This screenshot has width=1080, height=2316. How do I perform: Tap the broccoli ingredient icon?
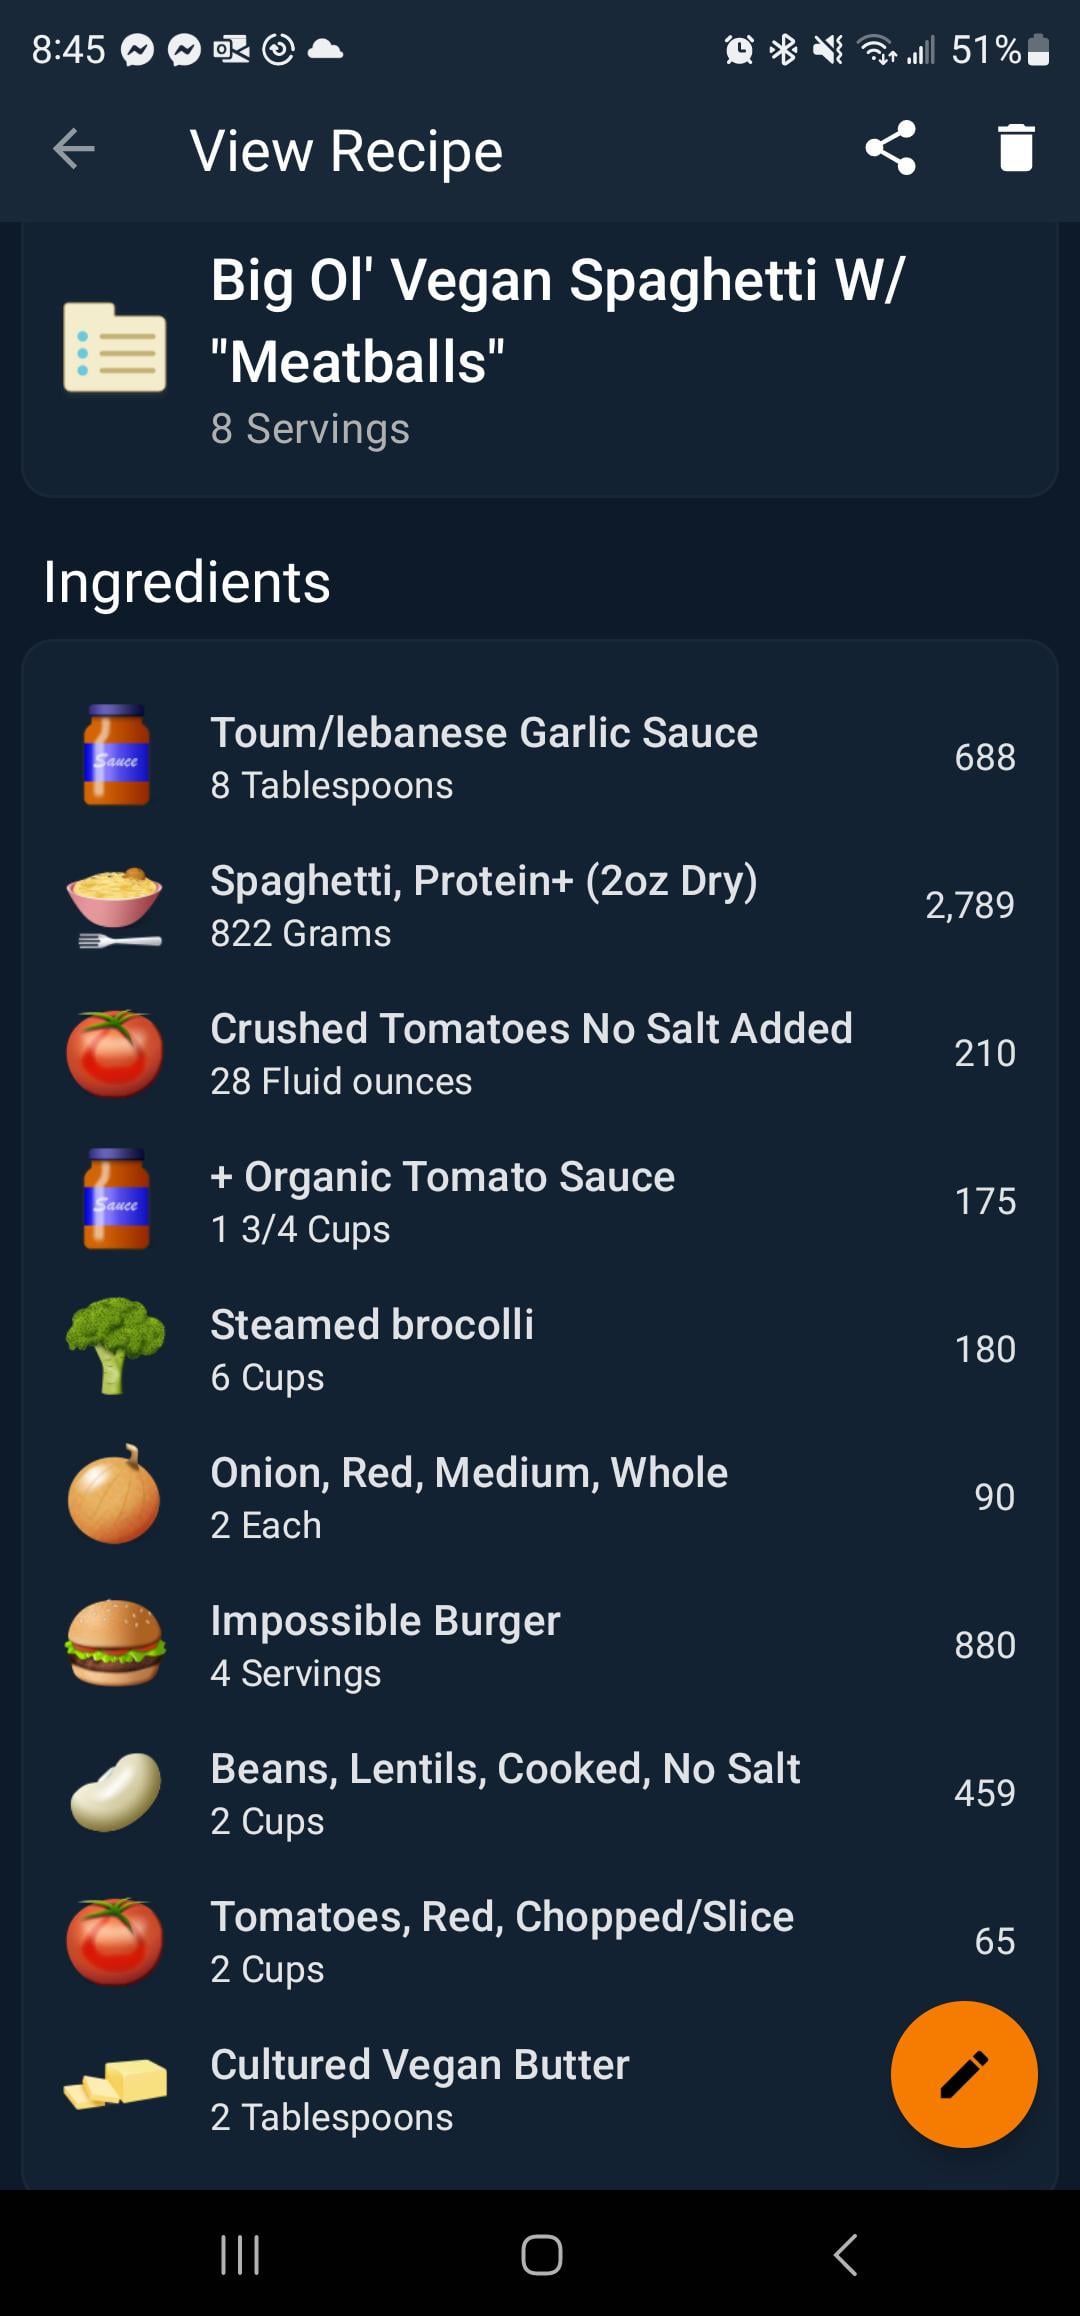[x=115, y=1346]
